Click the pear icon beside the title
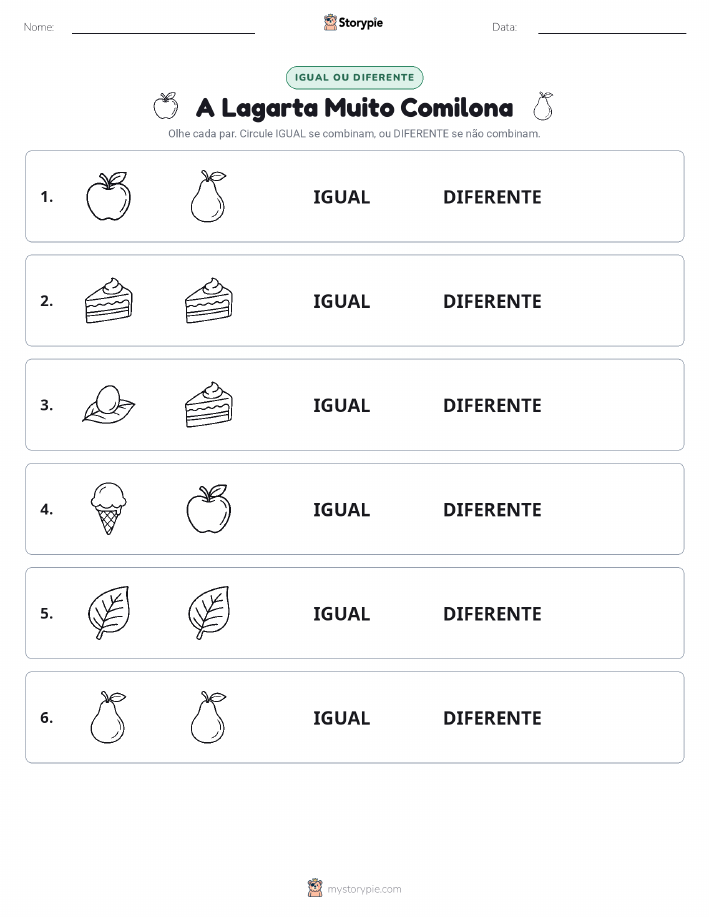 click(x=543, y=106)
